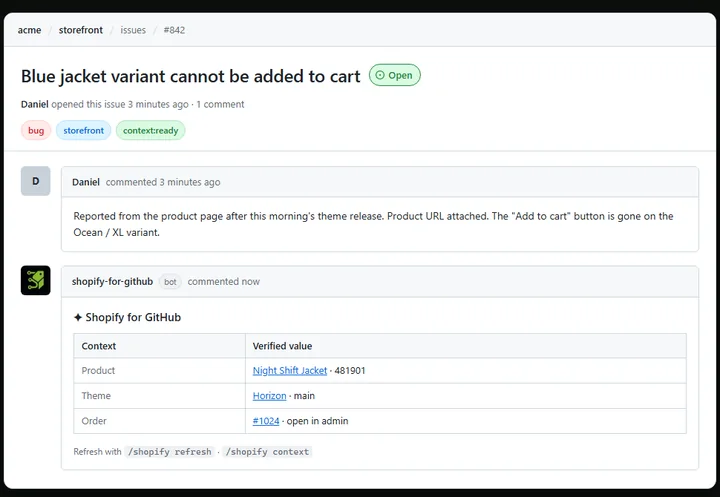This screenshot has height=497, width=720.
Task: Open the acme breadcrumb link
Action: (x=29, y=30)
